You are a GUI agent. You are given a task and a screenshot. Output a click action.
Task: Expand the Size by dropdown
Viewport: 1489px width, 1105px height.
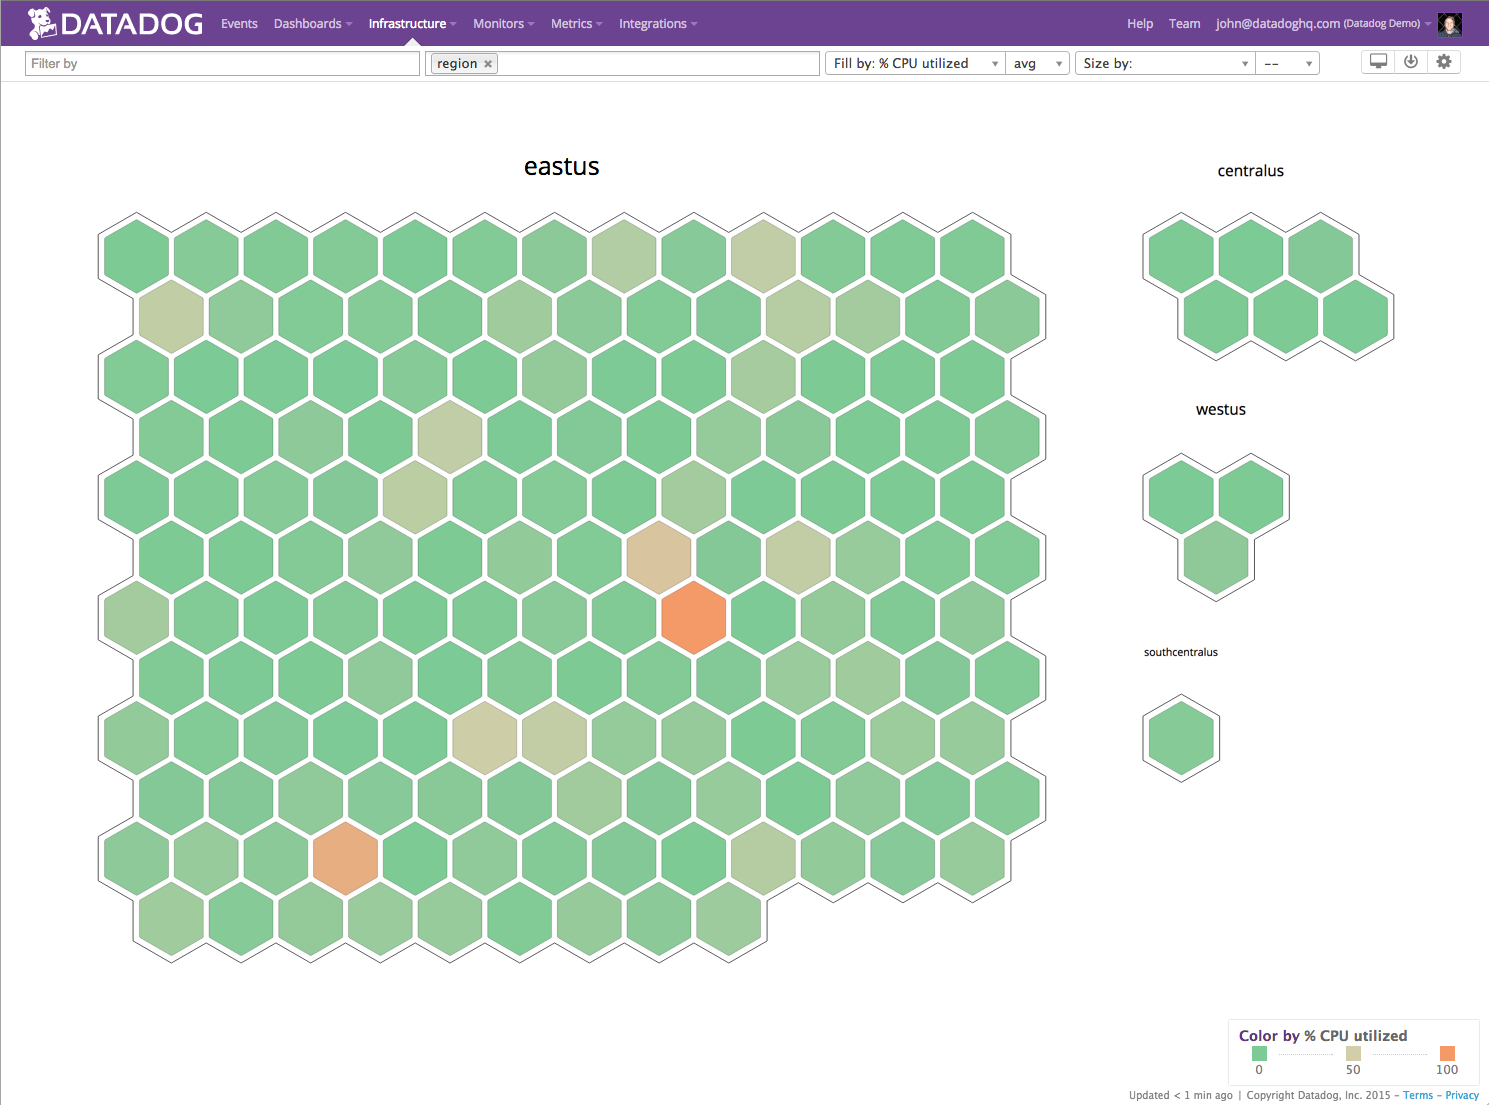click(x=1165, y=64)
